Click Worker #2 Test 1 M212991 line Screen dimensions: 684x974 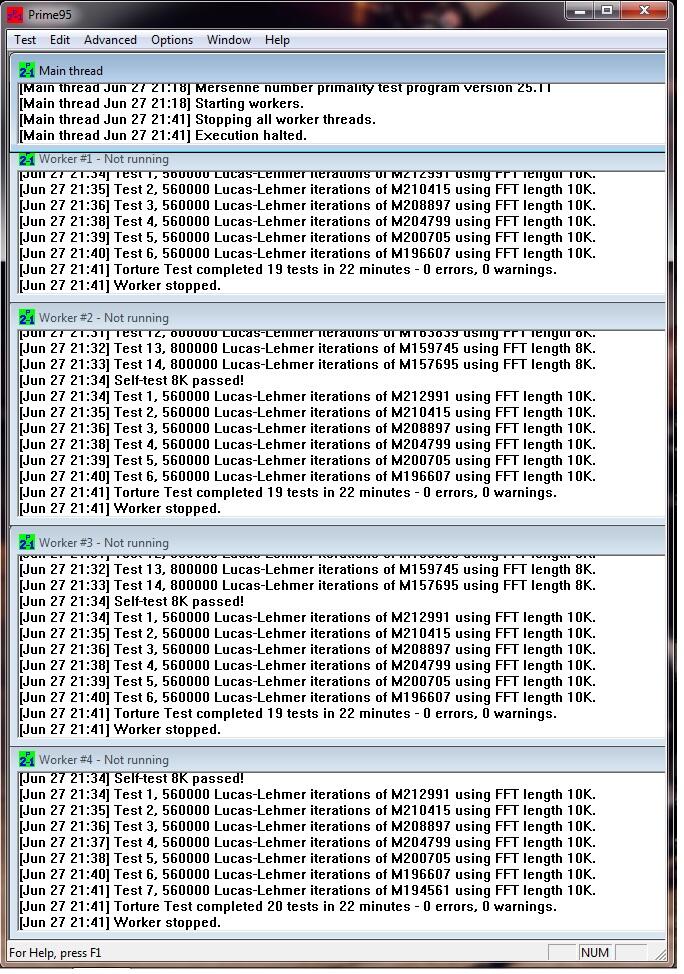pyautogui.click(x=308, y=396)
